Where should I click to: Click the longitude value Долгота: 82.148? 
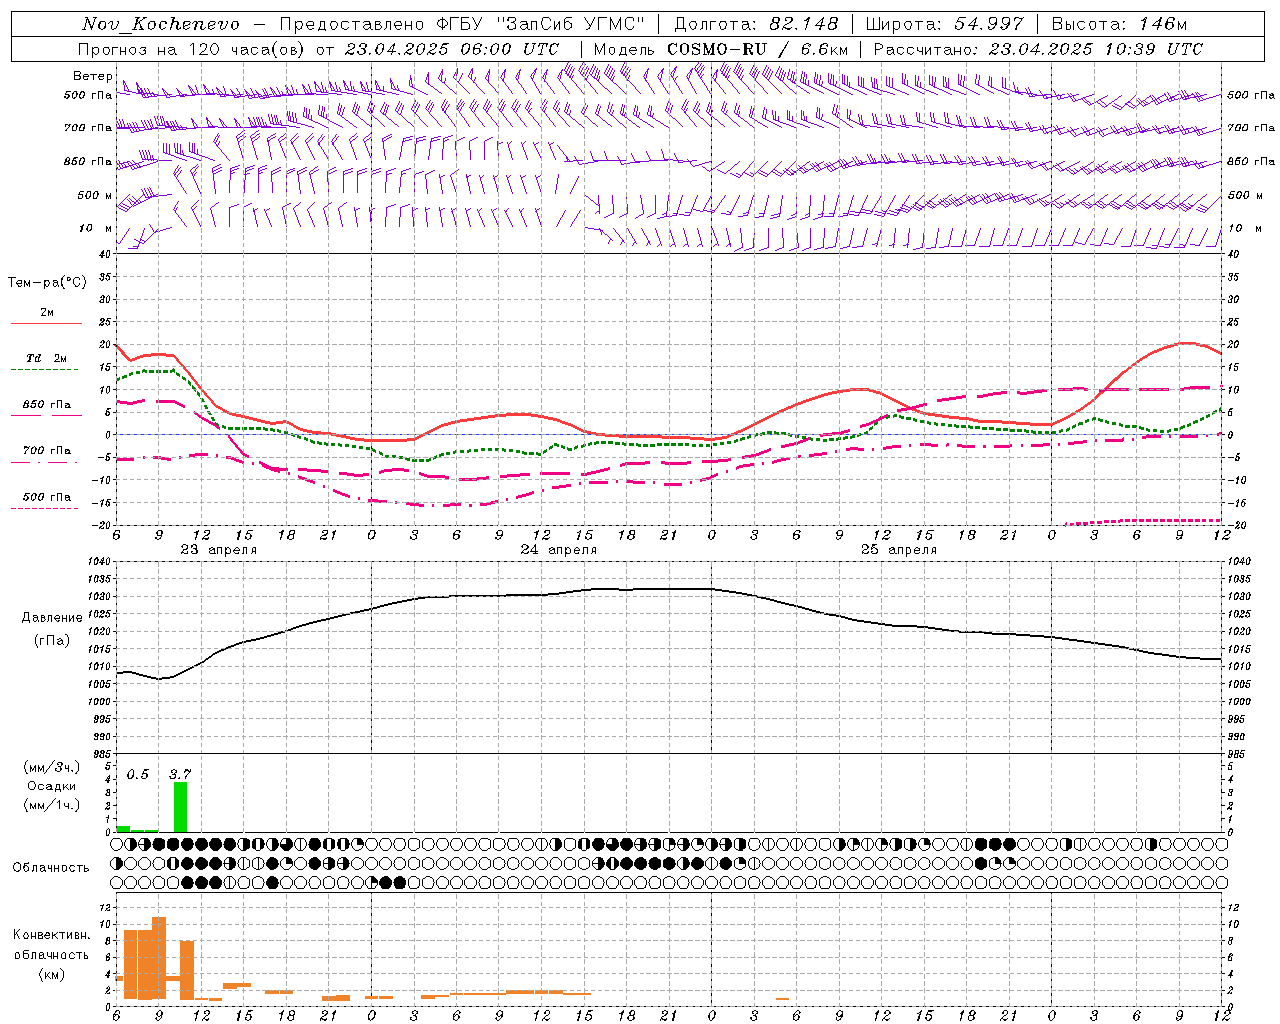pos(756,24)
